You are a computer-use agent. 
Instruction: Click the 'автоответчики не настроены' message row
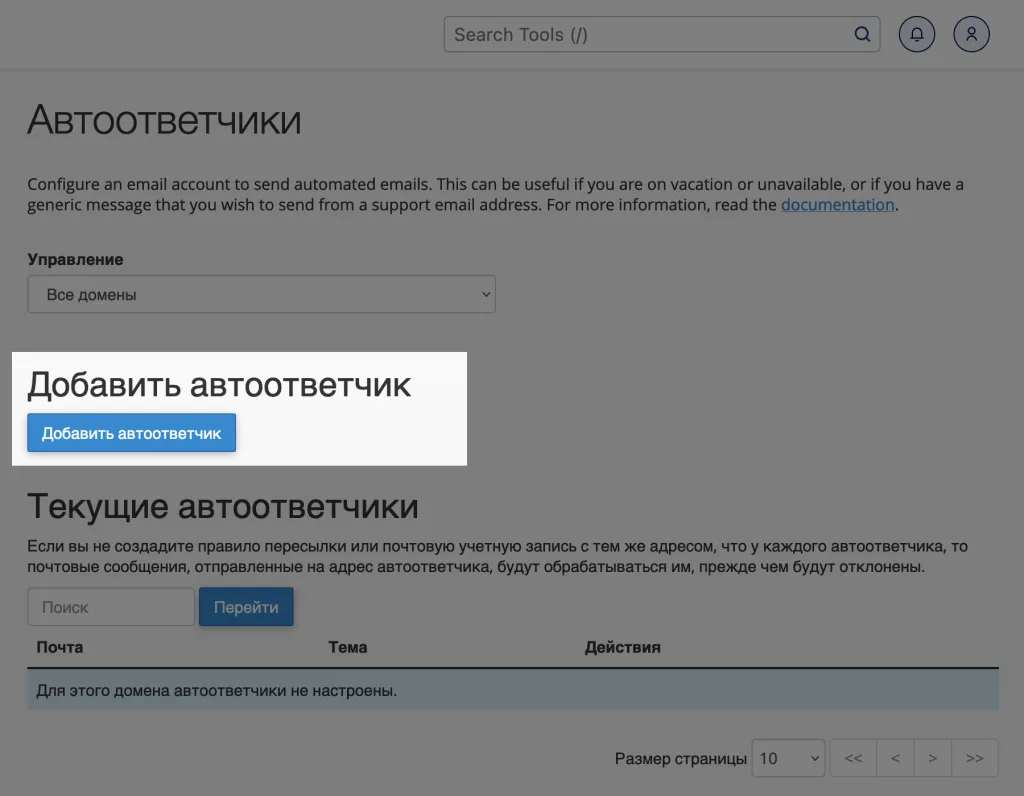(x=513, y=690)
